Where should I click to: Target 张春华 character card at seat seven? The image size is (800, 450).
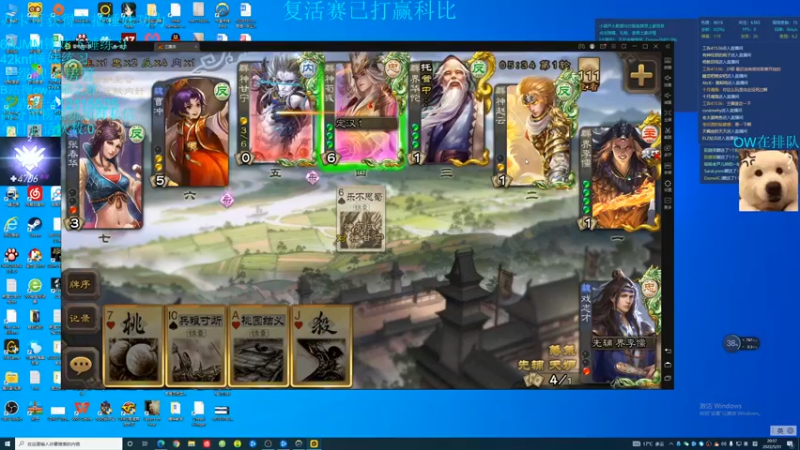tap(105, 176)
